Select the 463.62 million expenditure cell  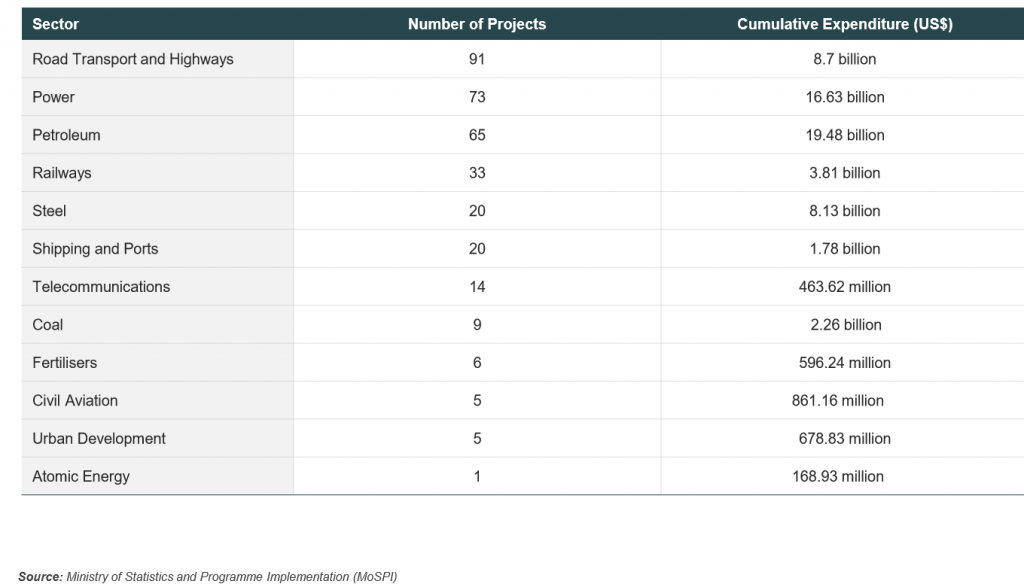pyautogui.click(x=845, y=287)
